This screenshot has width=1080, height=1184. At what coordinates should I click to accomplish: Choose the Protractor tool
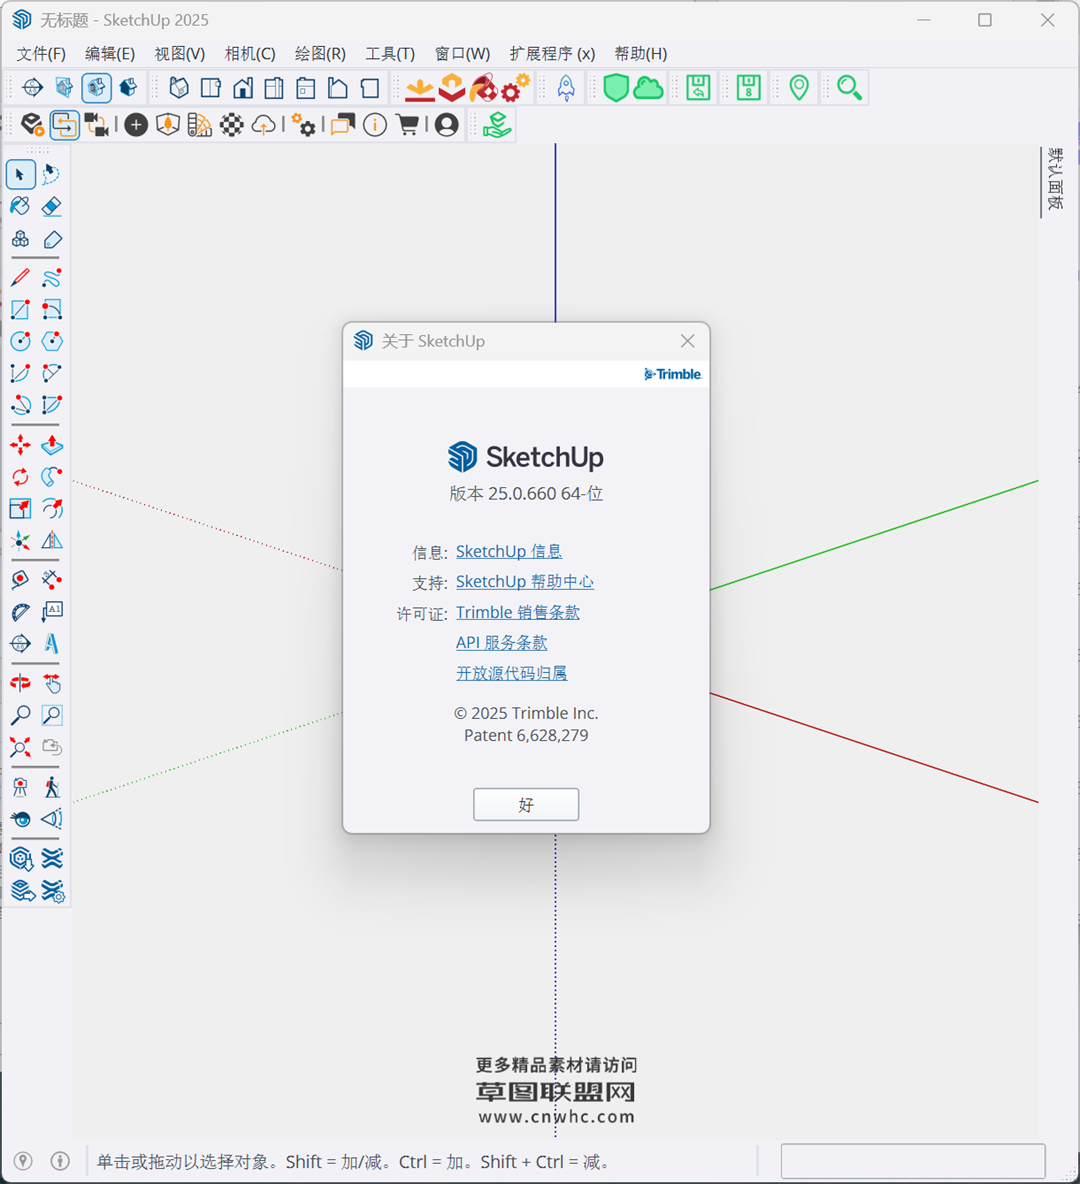(x=20, y=612)
